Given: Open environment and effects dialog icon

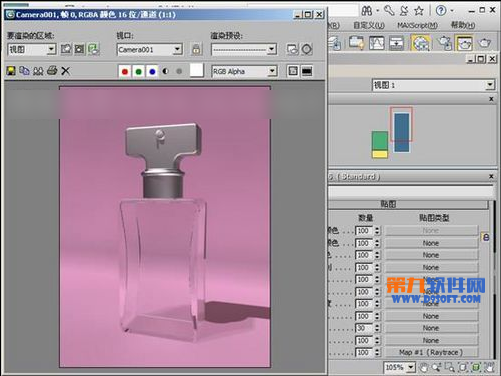Looking at the screenshot, I should (307, 49).
